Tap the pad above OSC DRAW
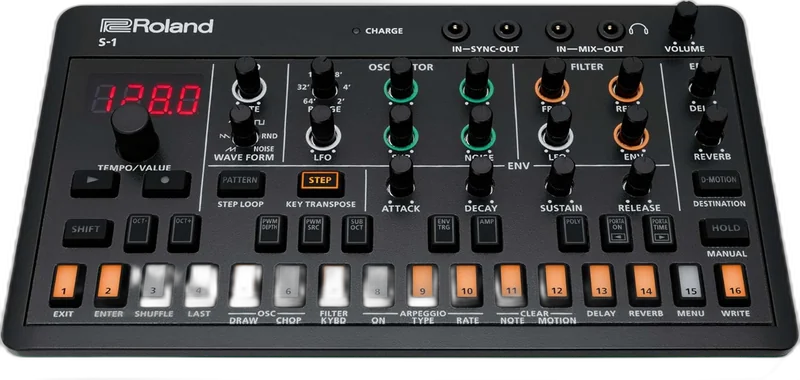800x380 pixels. tap(245, 285)
